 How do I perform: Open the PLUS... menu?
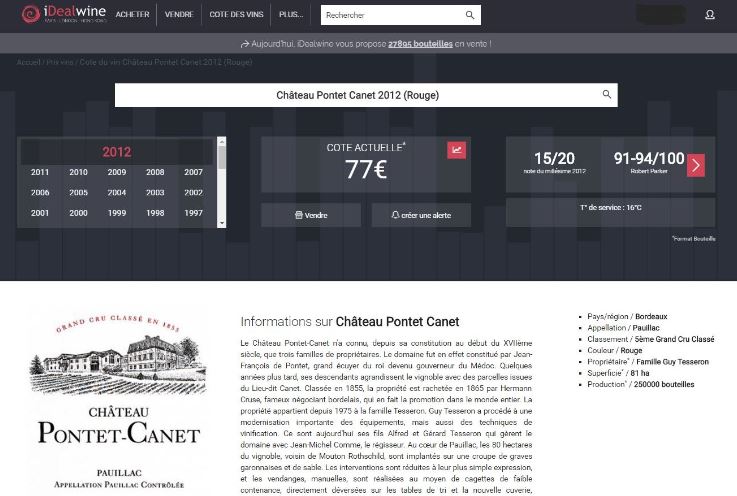click(x=291, y=15)
